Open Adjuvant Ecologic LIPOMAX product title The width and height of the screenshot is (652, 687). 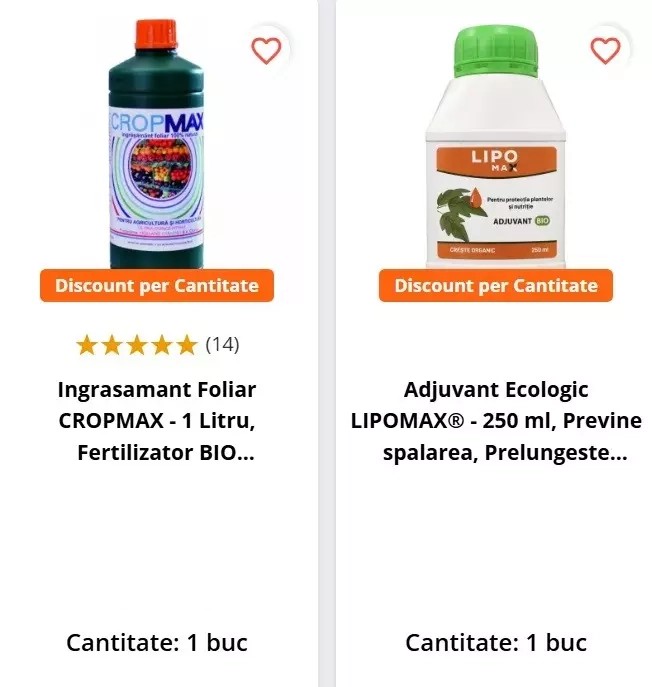click(x=496, y=421)
